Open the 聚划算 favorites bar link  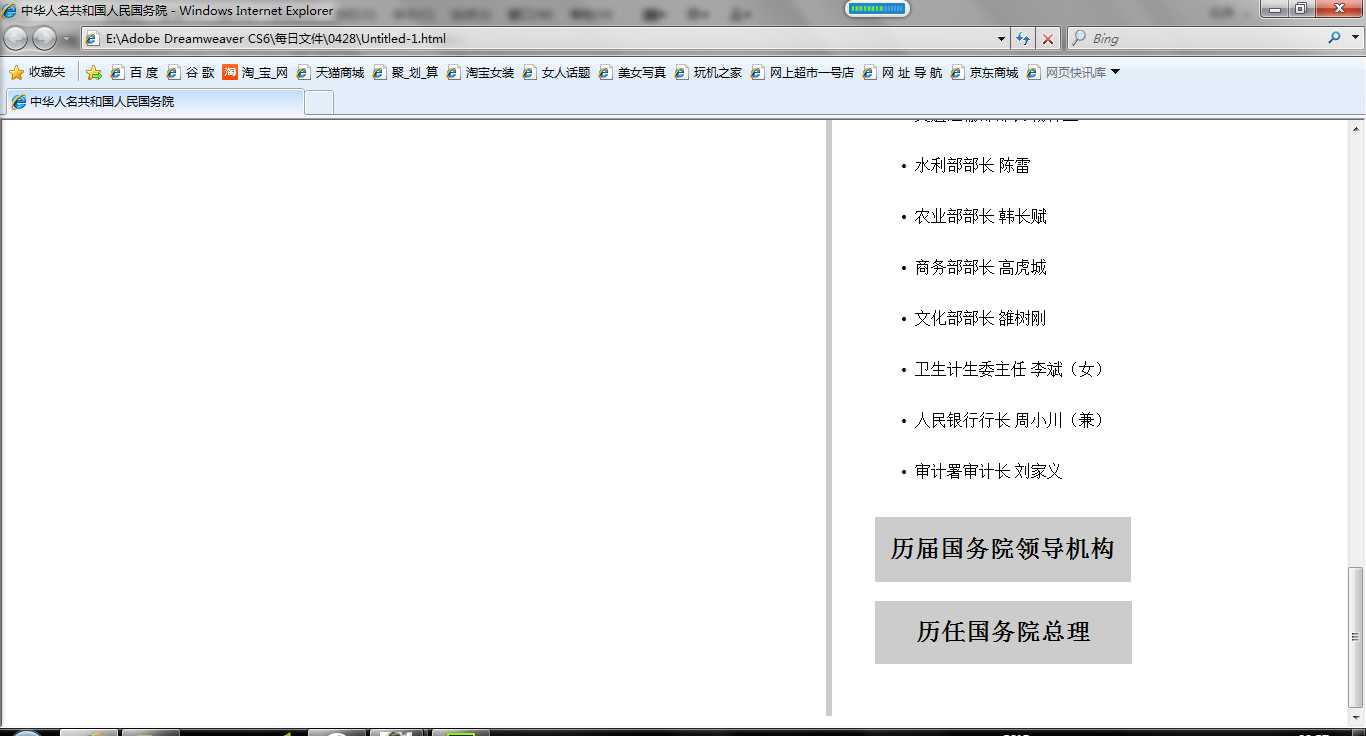405,72
